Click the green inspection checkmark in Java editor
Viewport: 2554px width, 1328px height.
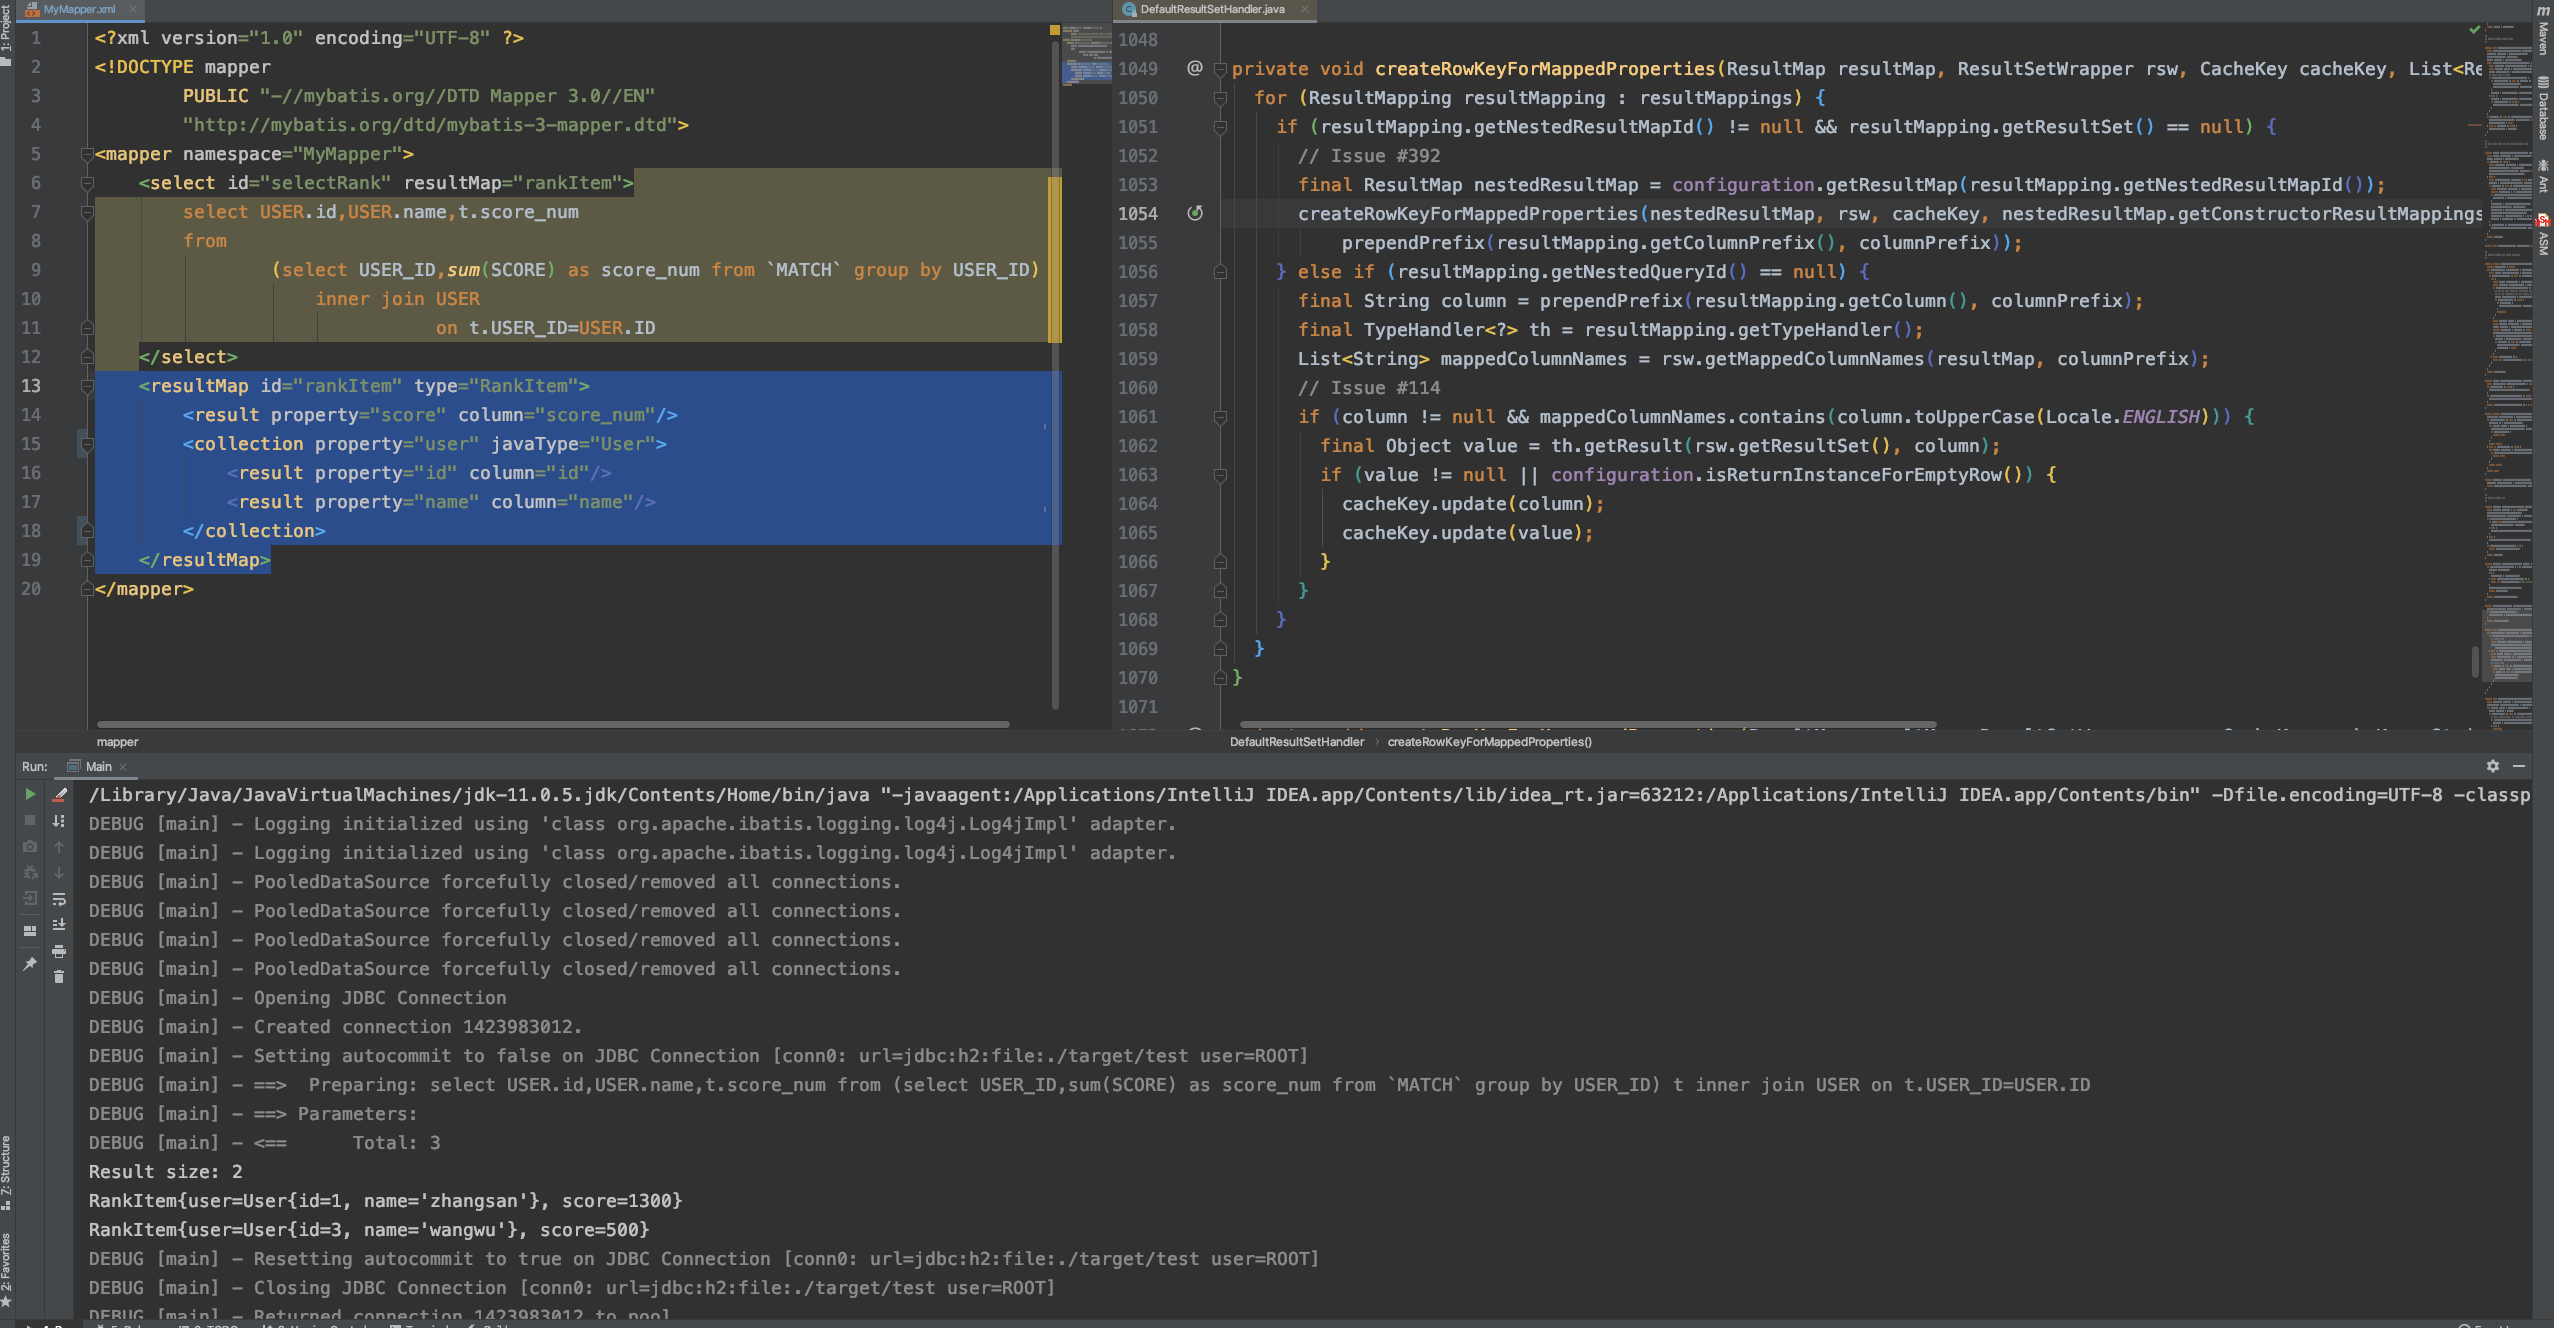click(x=2474, y=30)
